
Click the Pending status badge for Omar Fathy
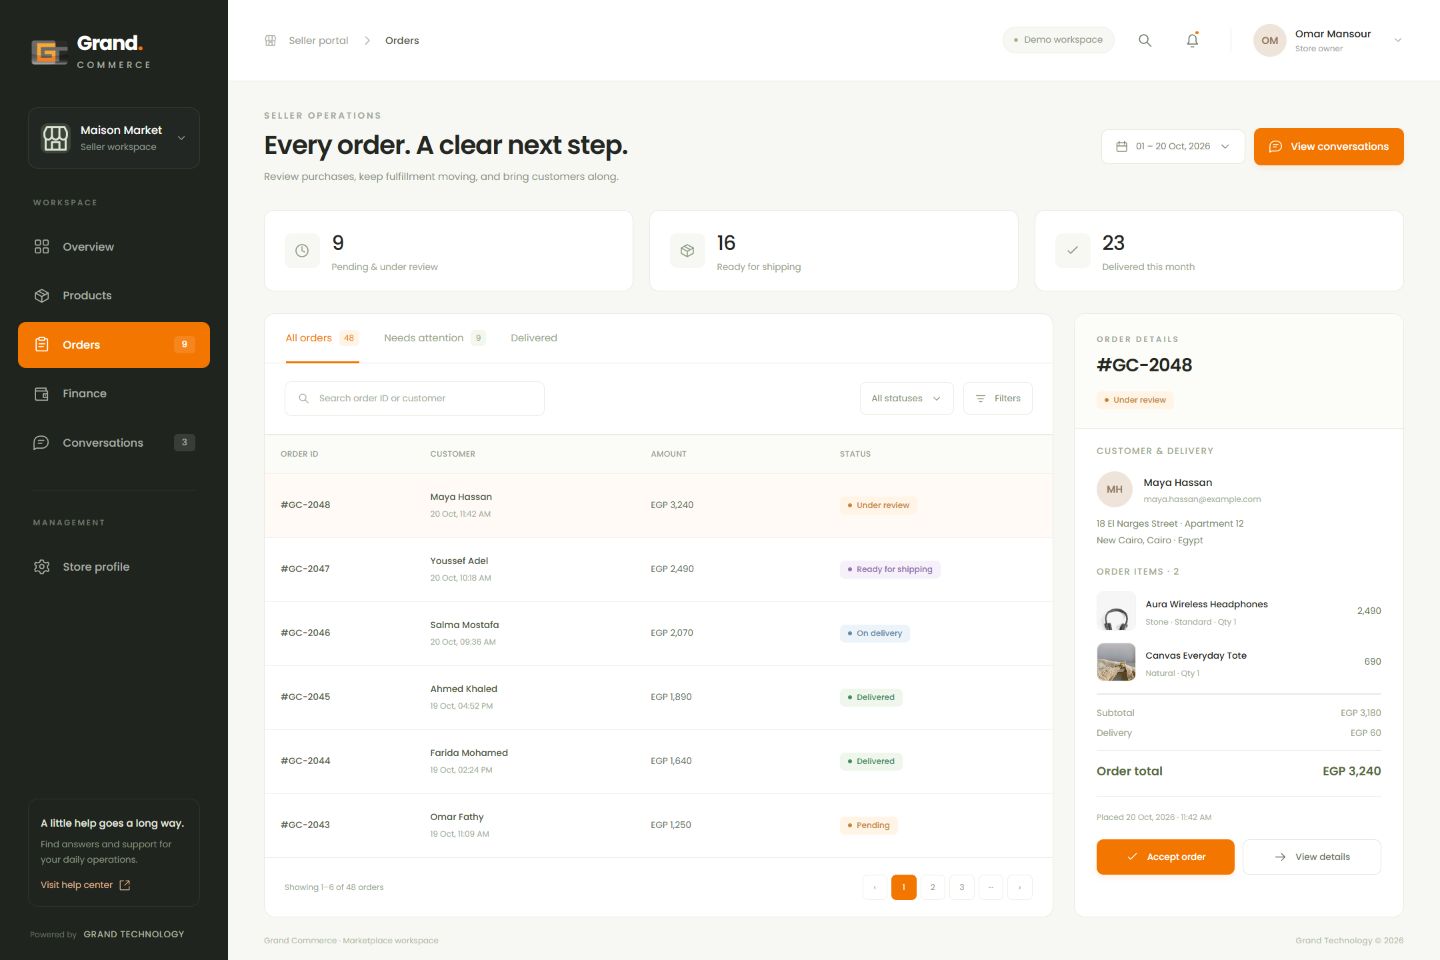point(869,826)
